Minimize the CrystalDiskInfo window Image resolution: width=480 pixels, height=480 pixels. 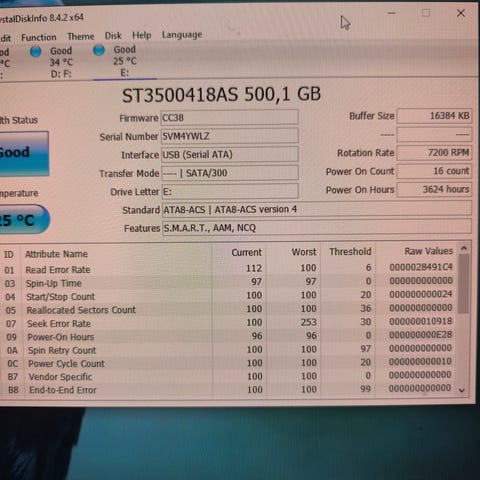pyautogui.click(x=392, y=13)
